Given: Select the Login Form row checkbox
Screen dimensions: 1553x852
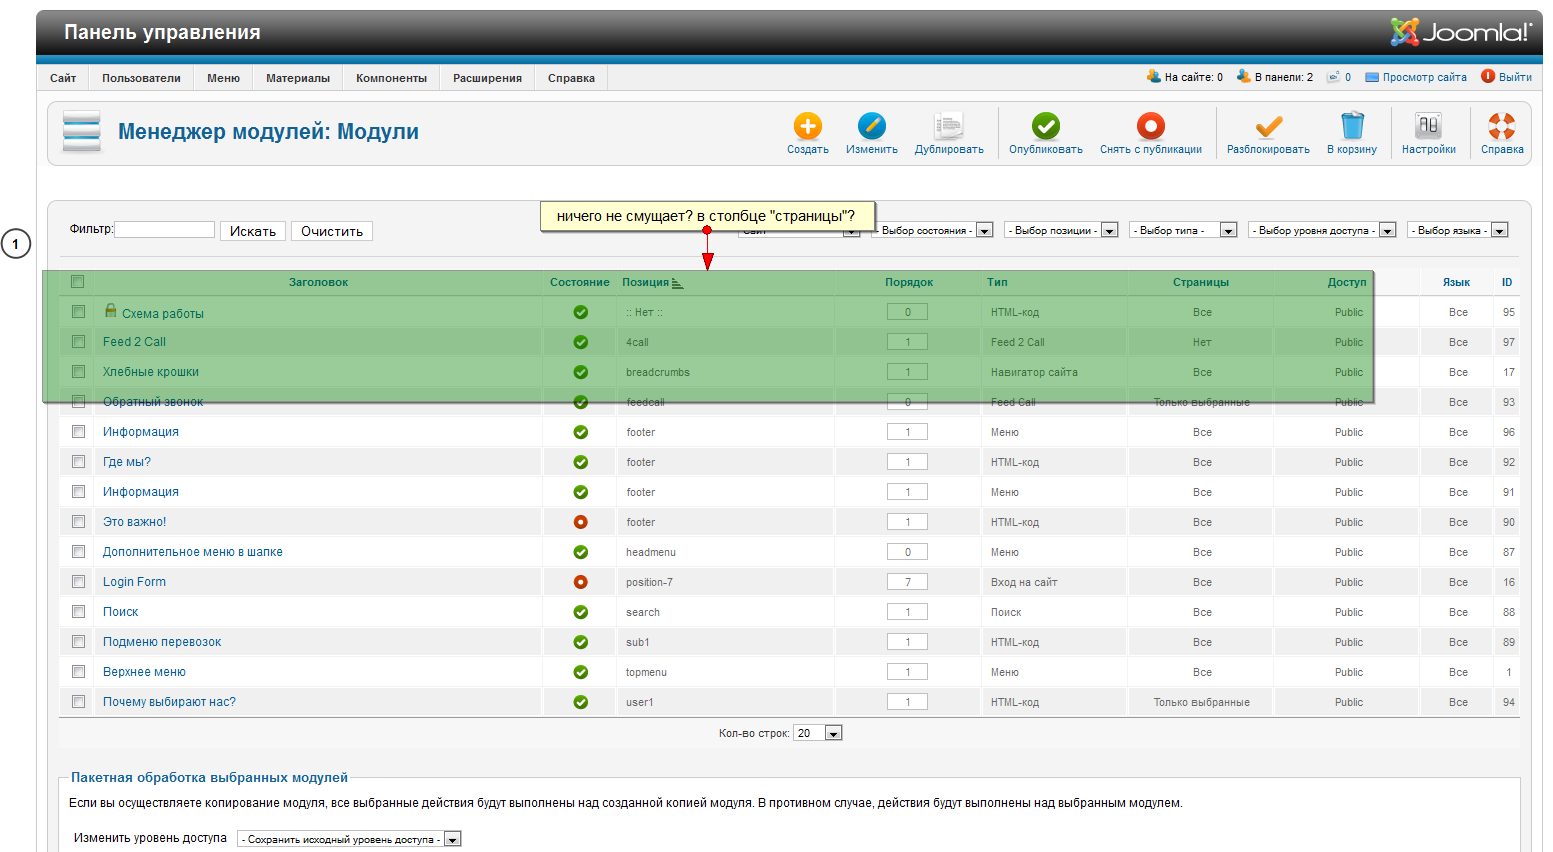Looking at the screenshot, I should pos(78,582).
